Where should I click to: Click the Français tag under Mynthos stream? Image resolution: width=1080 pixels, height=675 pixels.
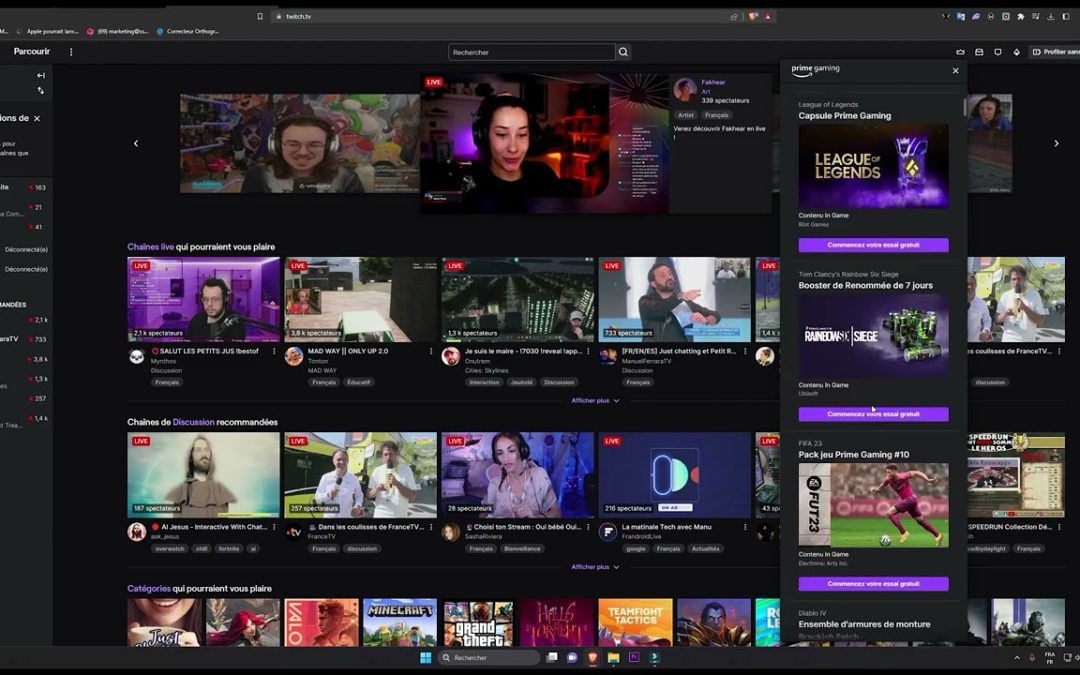click(x=167, y=382)
